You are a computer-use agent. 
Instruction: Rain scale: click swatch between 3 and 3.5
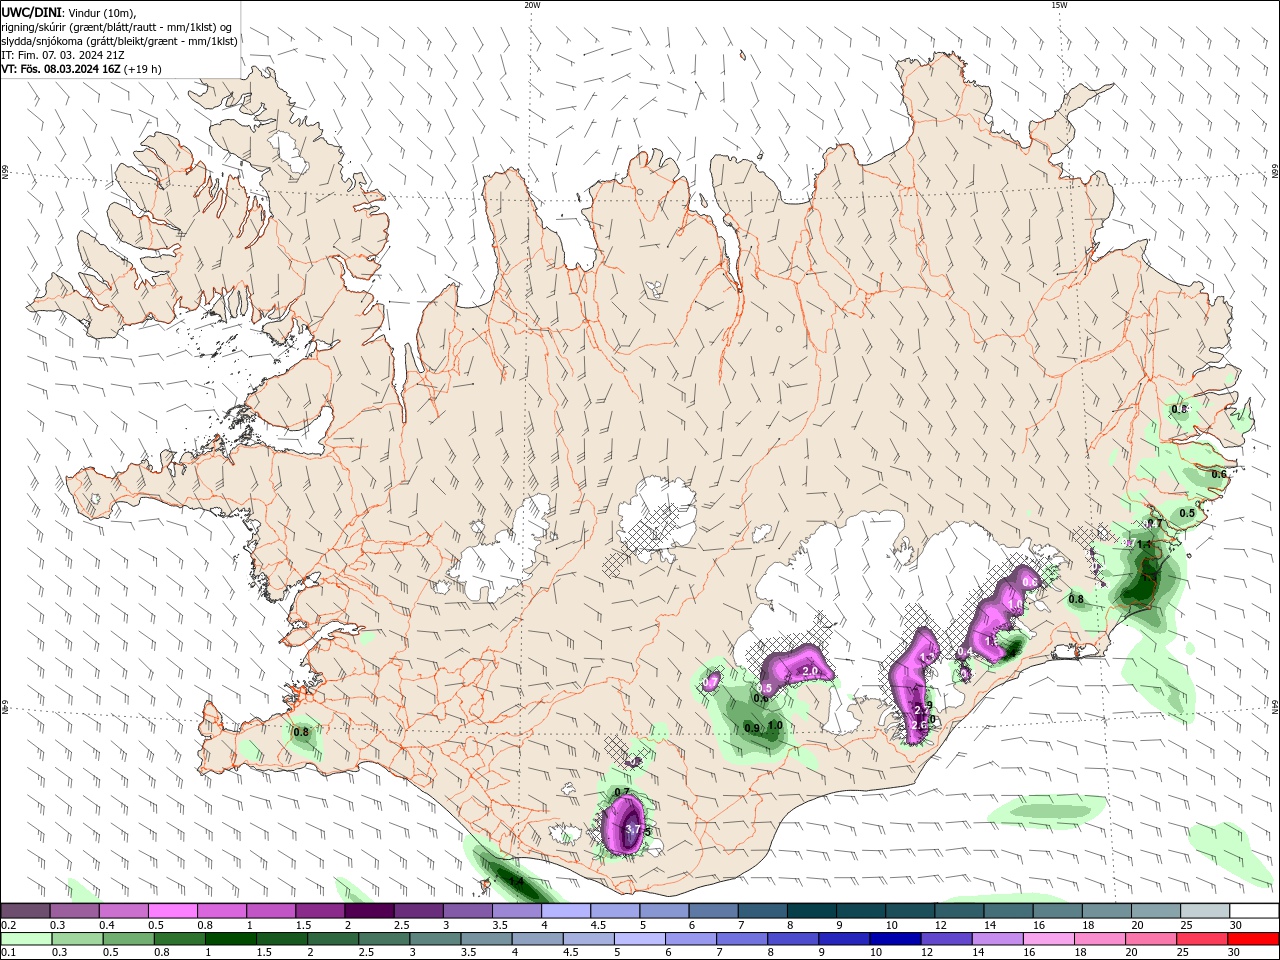tap(435, 939)
